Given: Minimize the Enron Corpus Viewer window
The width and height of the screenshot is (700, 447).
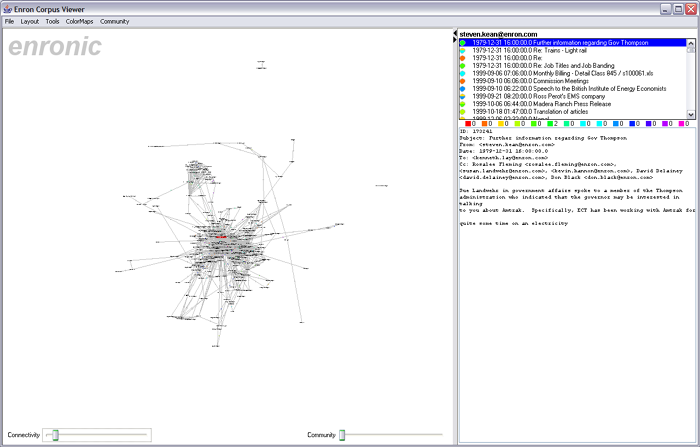Looking at the screenshot, I should tap(666, 9).
